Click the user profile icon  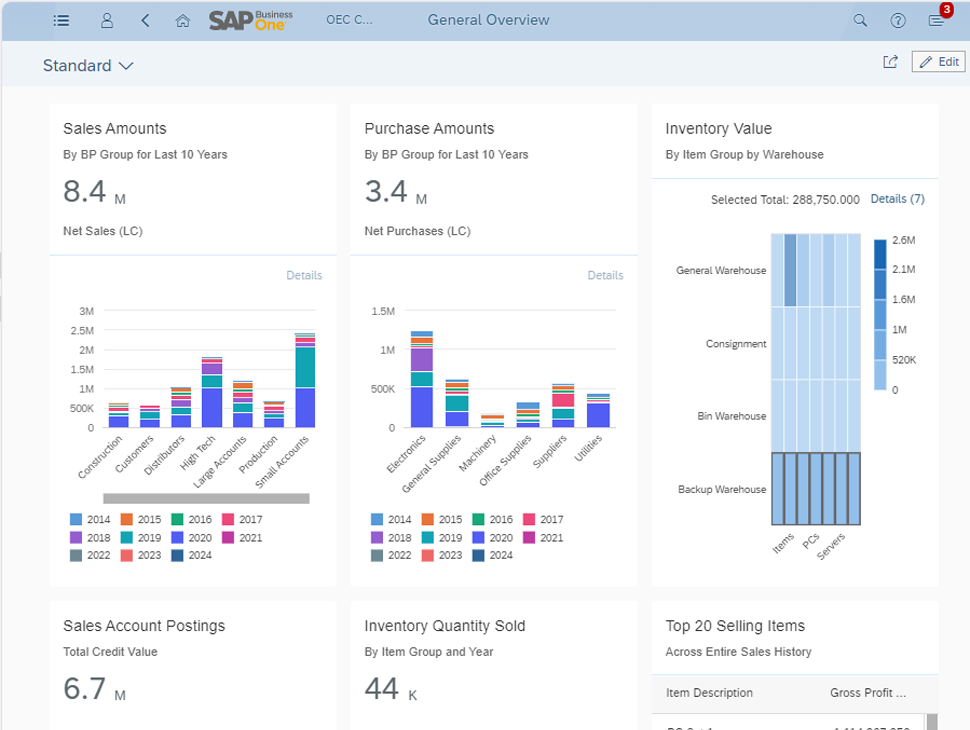pos(107,20)
